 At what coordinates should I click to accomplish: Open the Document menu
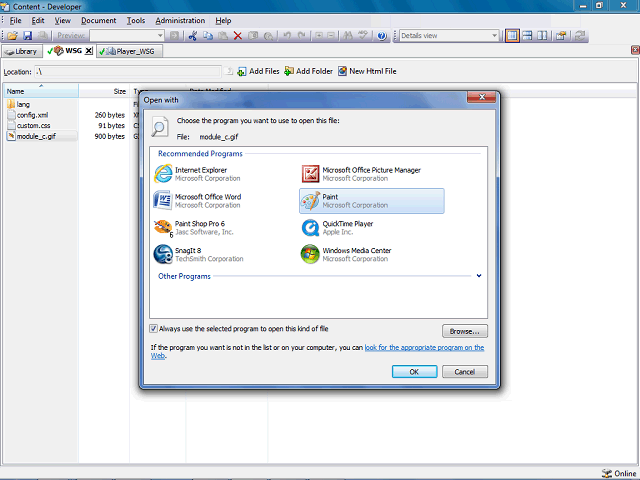pyautogui.click(x=98, y=20)
